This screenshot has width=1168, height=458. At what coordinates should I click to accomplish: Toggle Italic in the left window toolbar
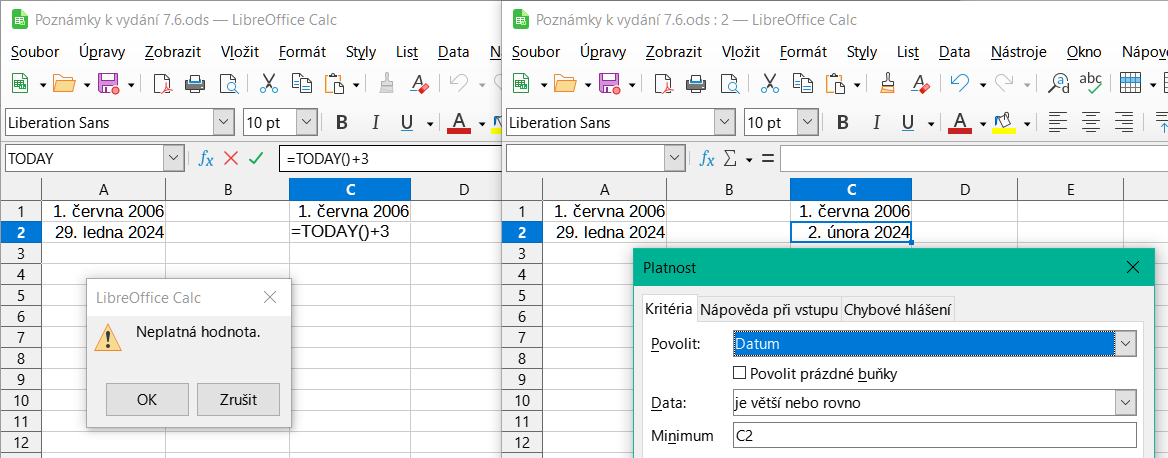376,123
